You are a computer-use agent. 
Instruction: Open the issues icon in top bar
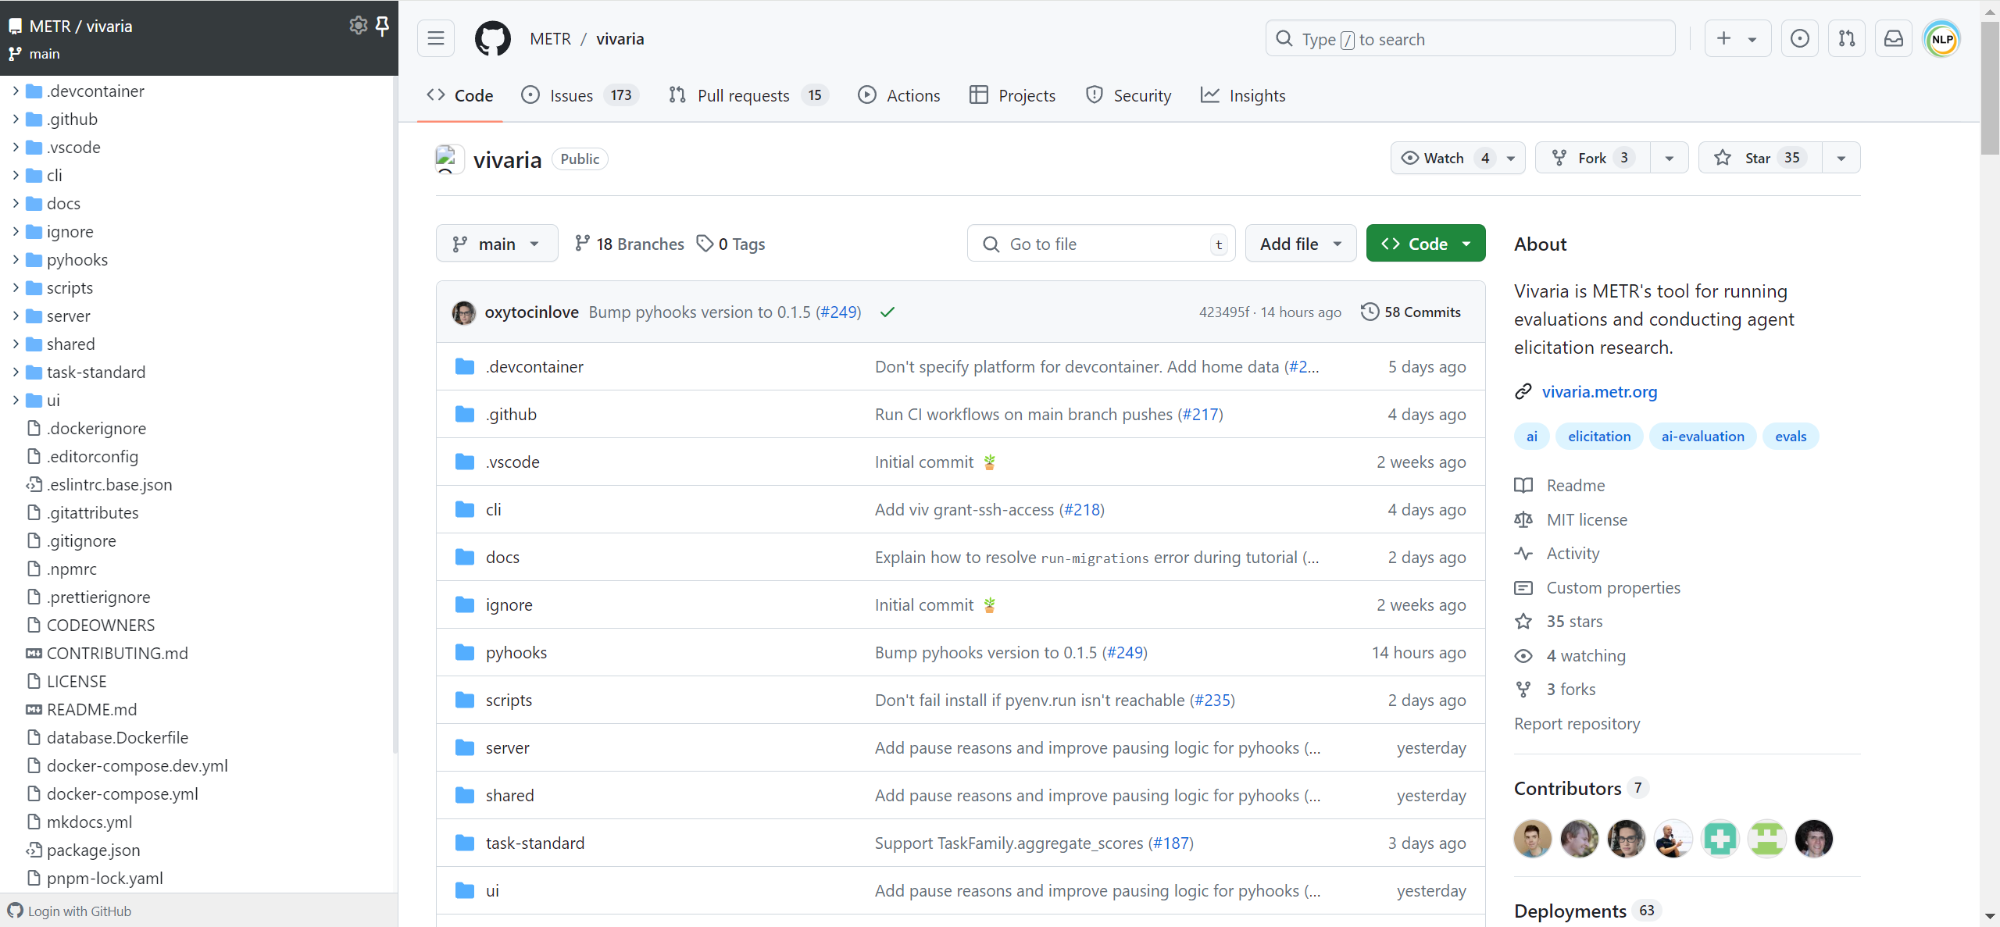[x=1799, y=39]
